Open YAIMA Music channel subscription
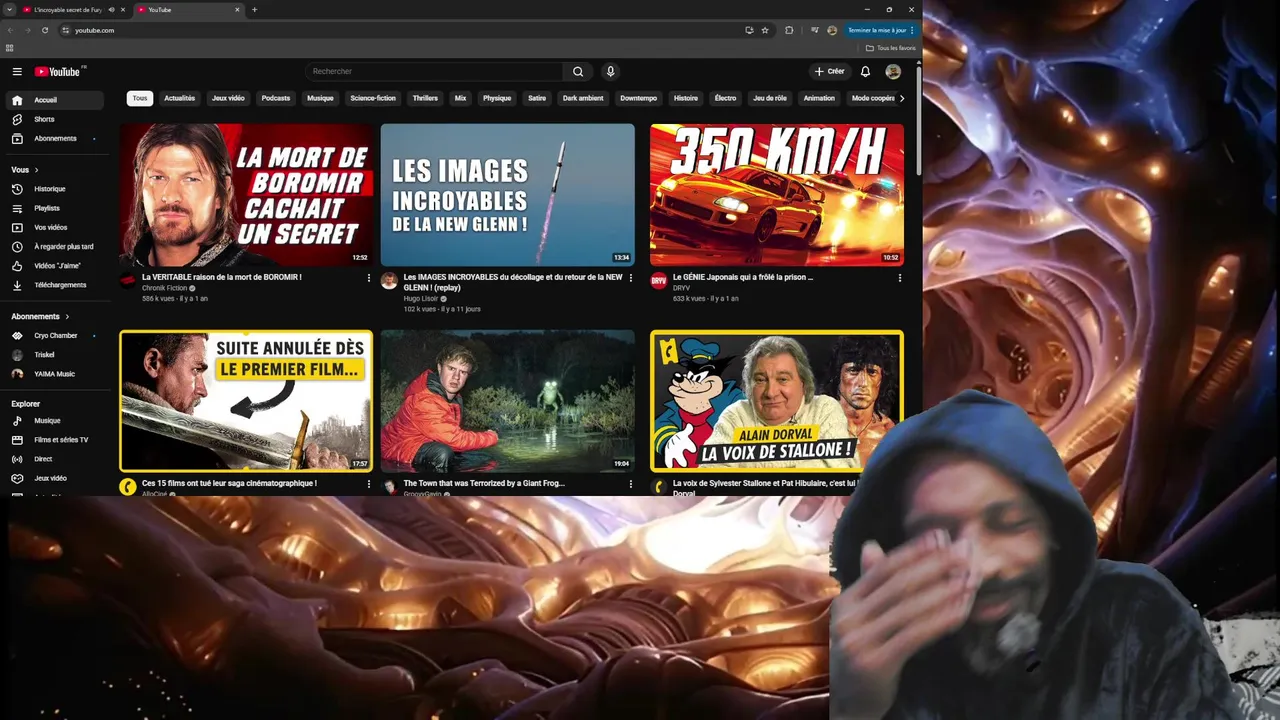The image size is (1280, 720). click(x=55, y=374)
